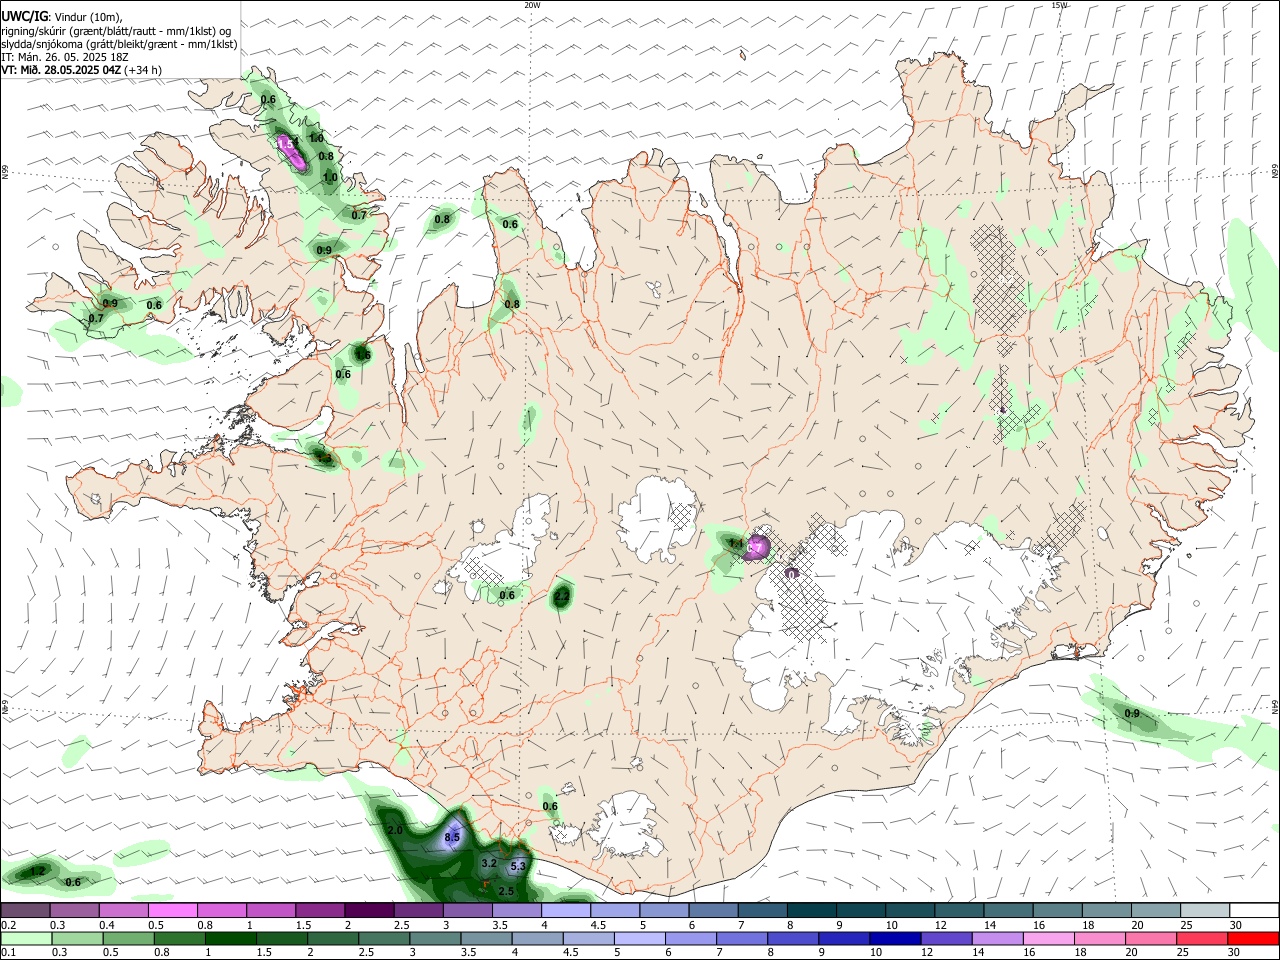This screenshot has height=960, width=1280.
Task: Click the 15W longitude label
Action: [1060, 5]
